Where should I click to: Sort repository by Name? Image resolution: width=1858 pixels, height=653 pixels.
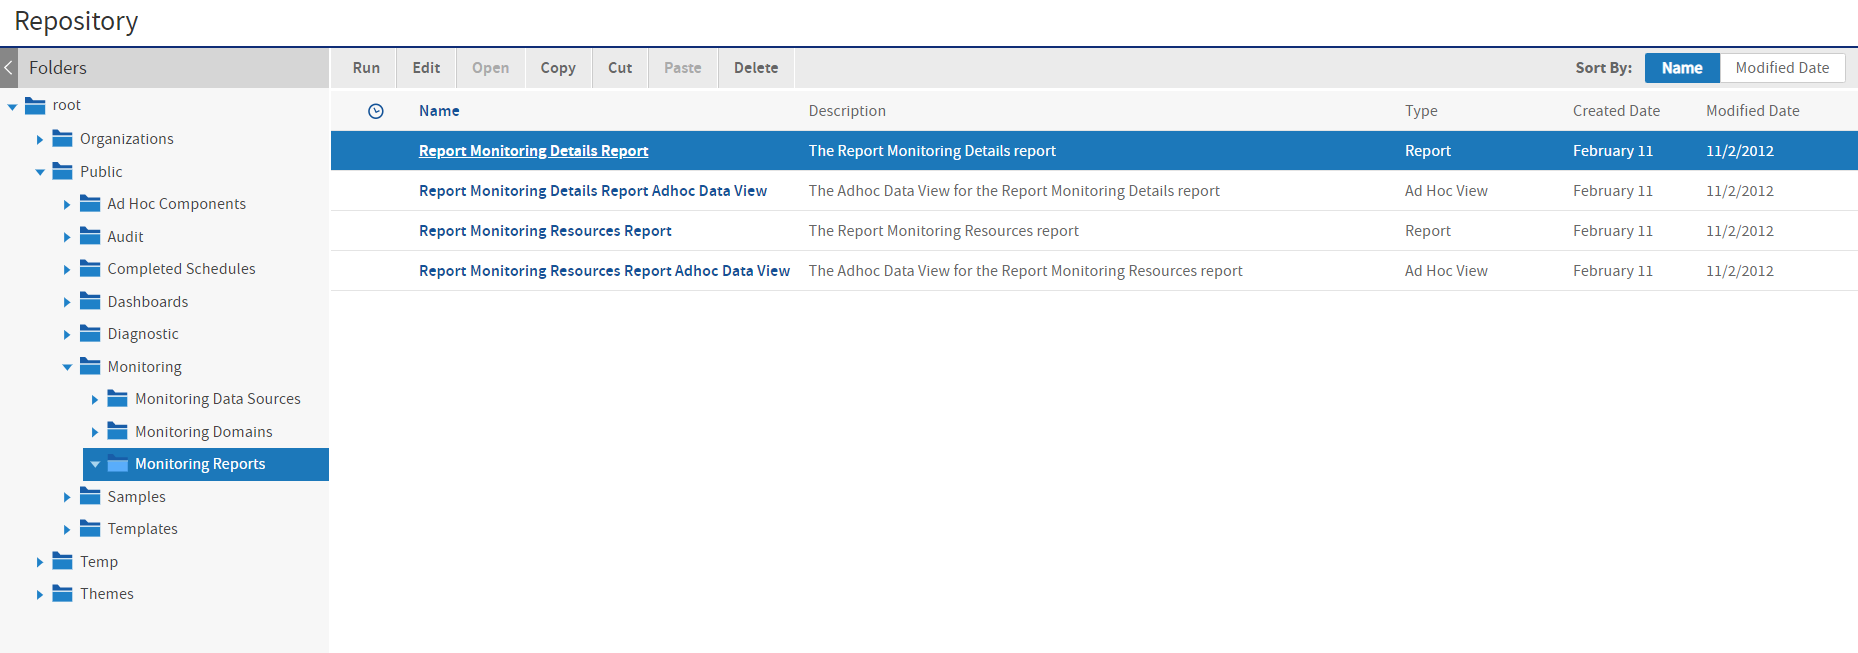pyautogui.click(x=1682, y=68)
